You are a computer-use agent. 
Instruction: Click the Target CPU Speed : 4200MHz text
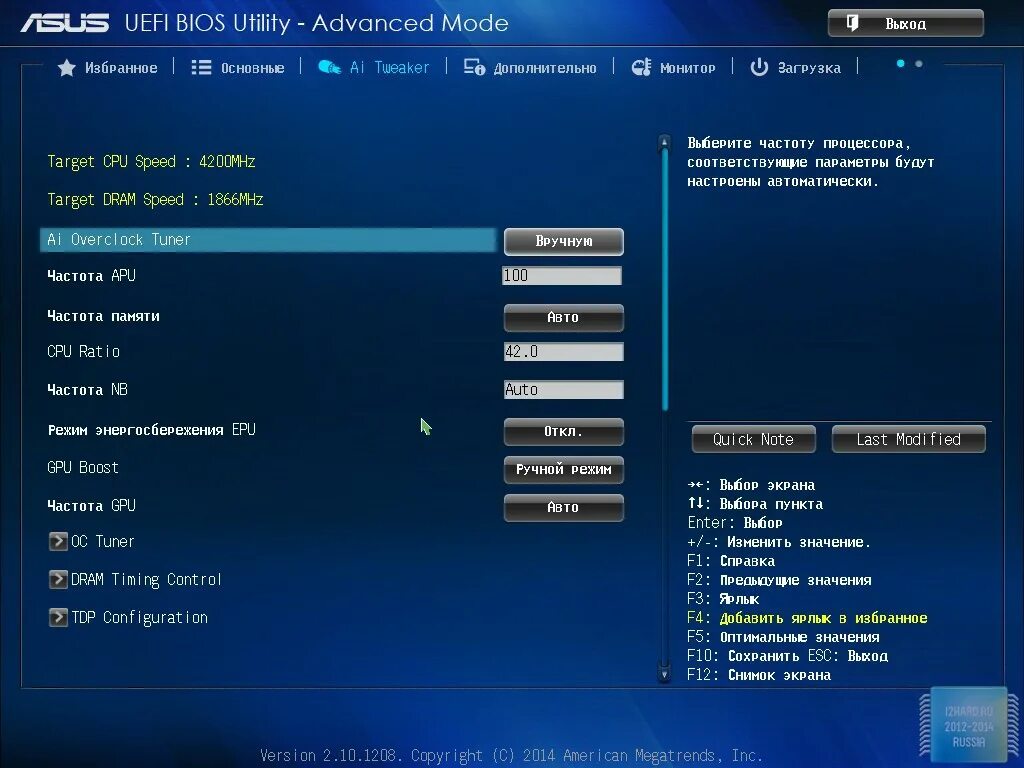click(x=151, y=161)
